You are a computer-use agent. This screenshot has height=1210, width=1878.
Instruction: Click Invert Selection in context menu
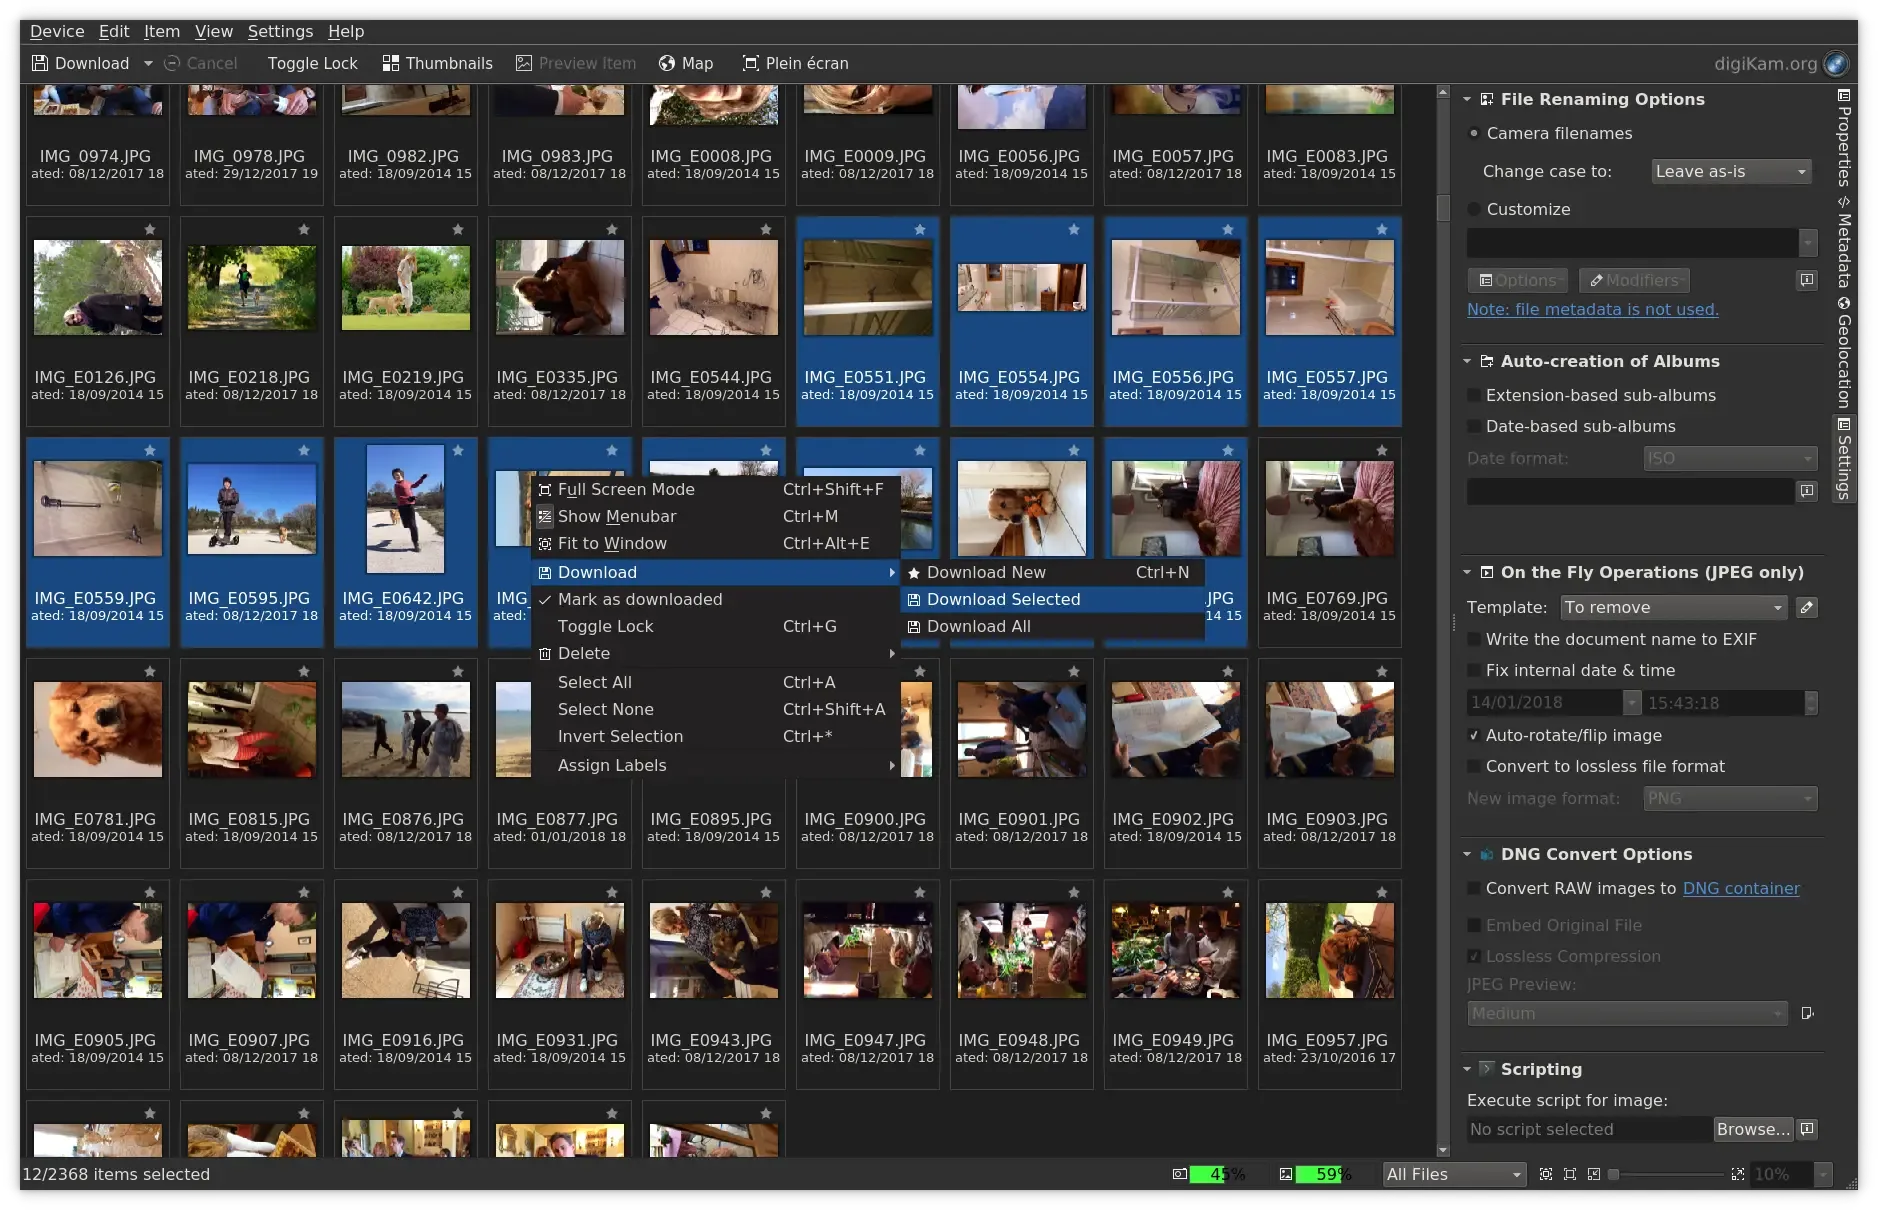pos(620,736)
